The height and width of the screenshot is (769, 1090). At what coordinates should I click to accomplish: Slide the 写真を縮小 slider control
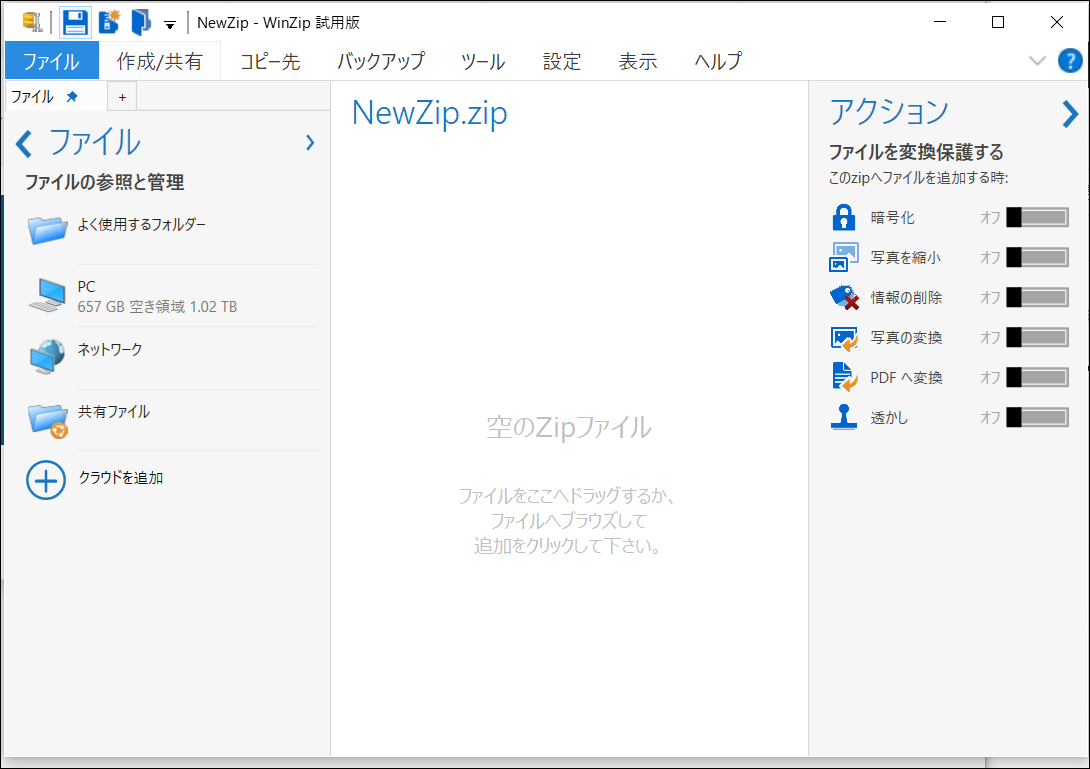[x=1037, y=257]
